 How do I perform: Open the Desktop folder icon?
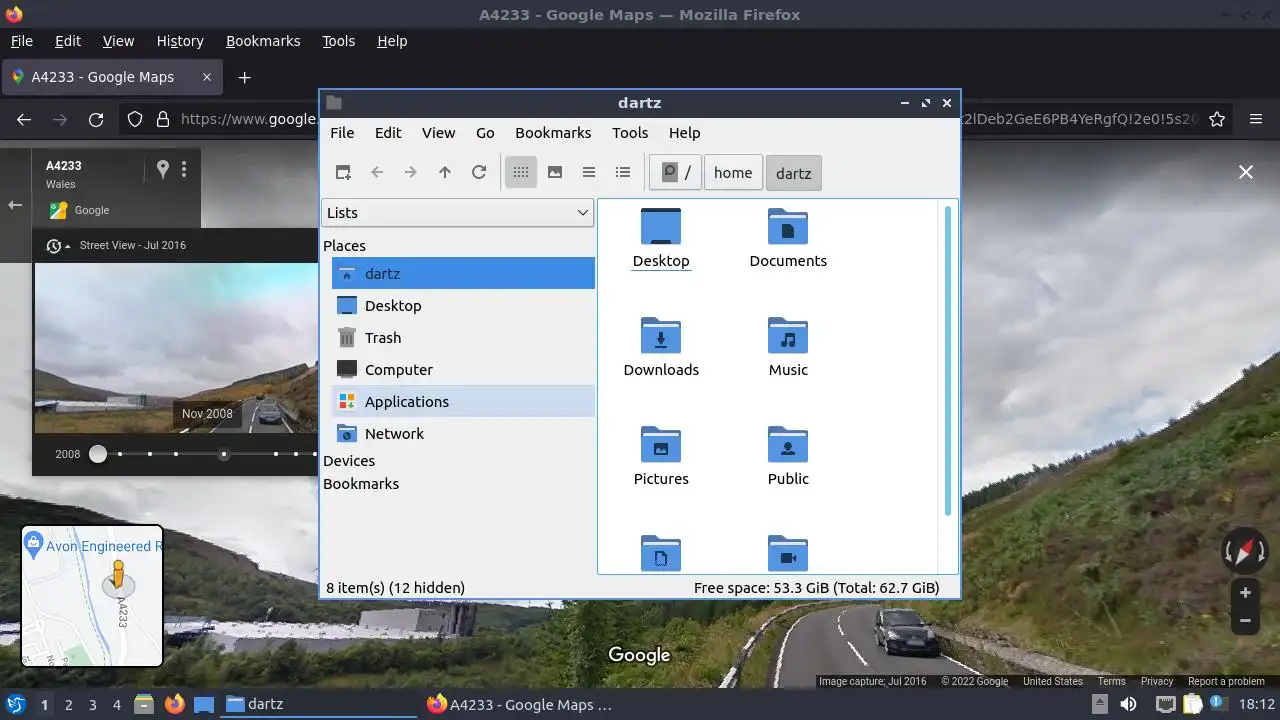click(661, 238)
